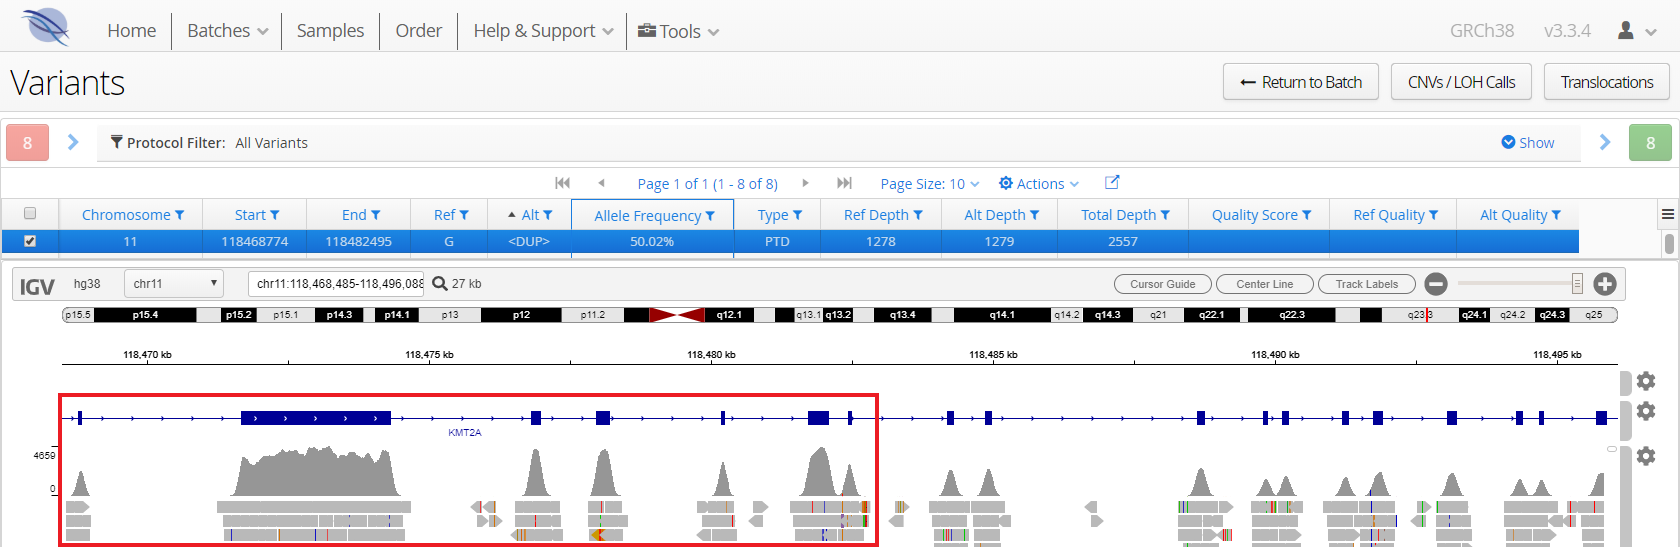Go to the next page arrow
The height and width of the screenshot is (547, 1680).
click(805, 183)
